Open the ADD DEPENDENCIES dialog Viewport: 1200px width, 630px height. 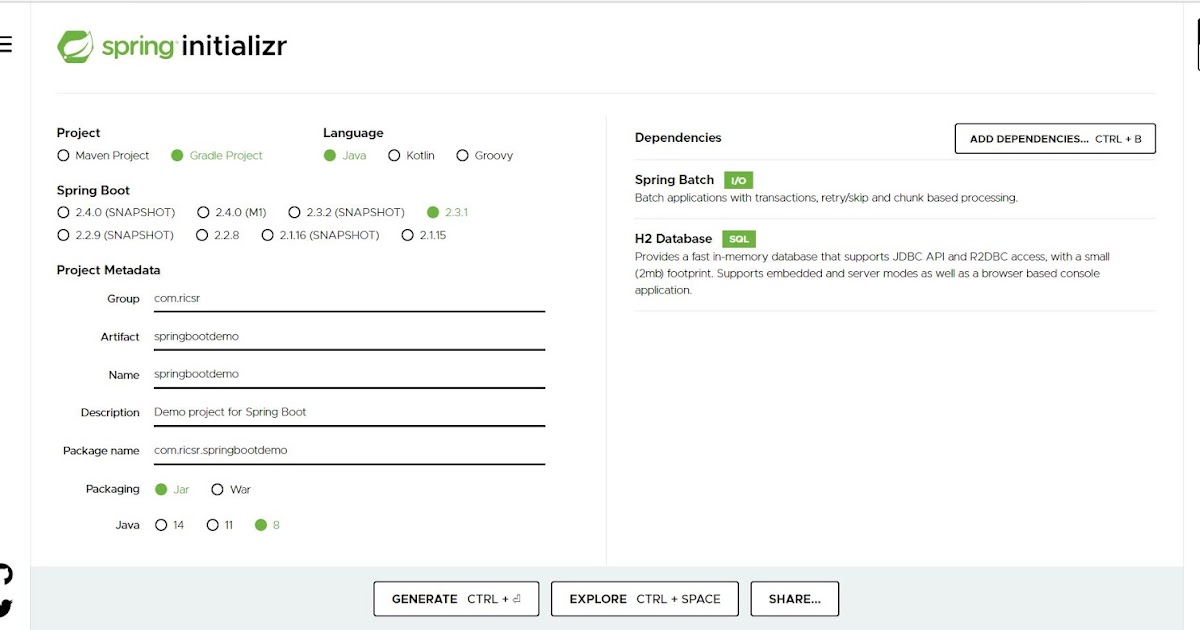tap(1054, 138)
